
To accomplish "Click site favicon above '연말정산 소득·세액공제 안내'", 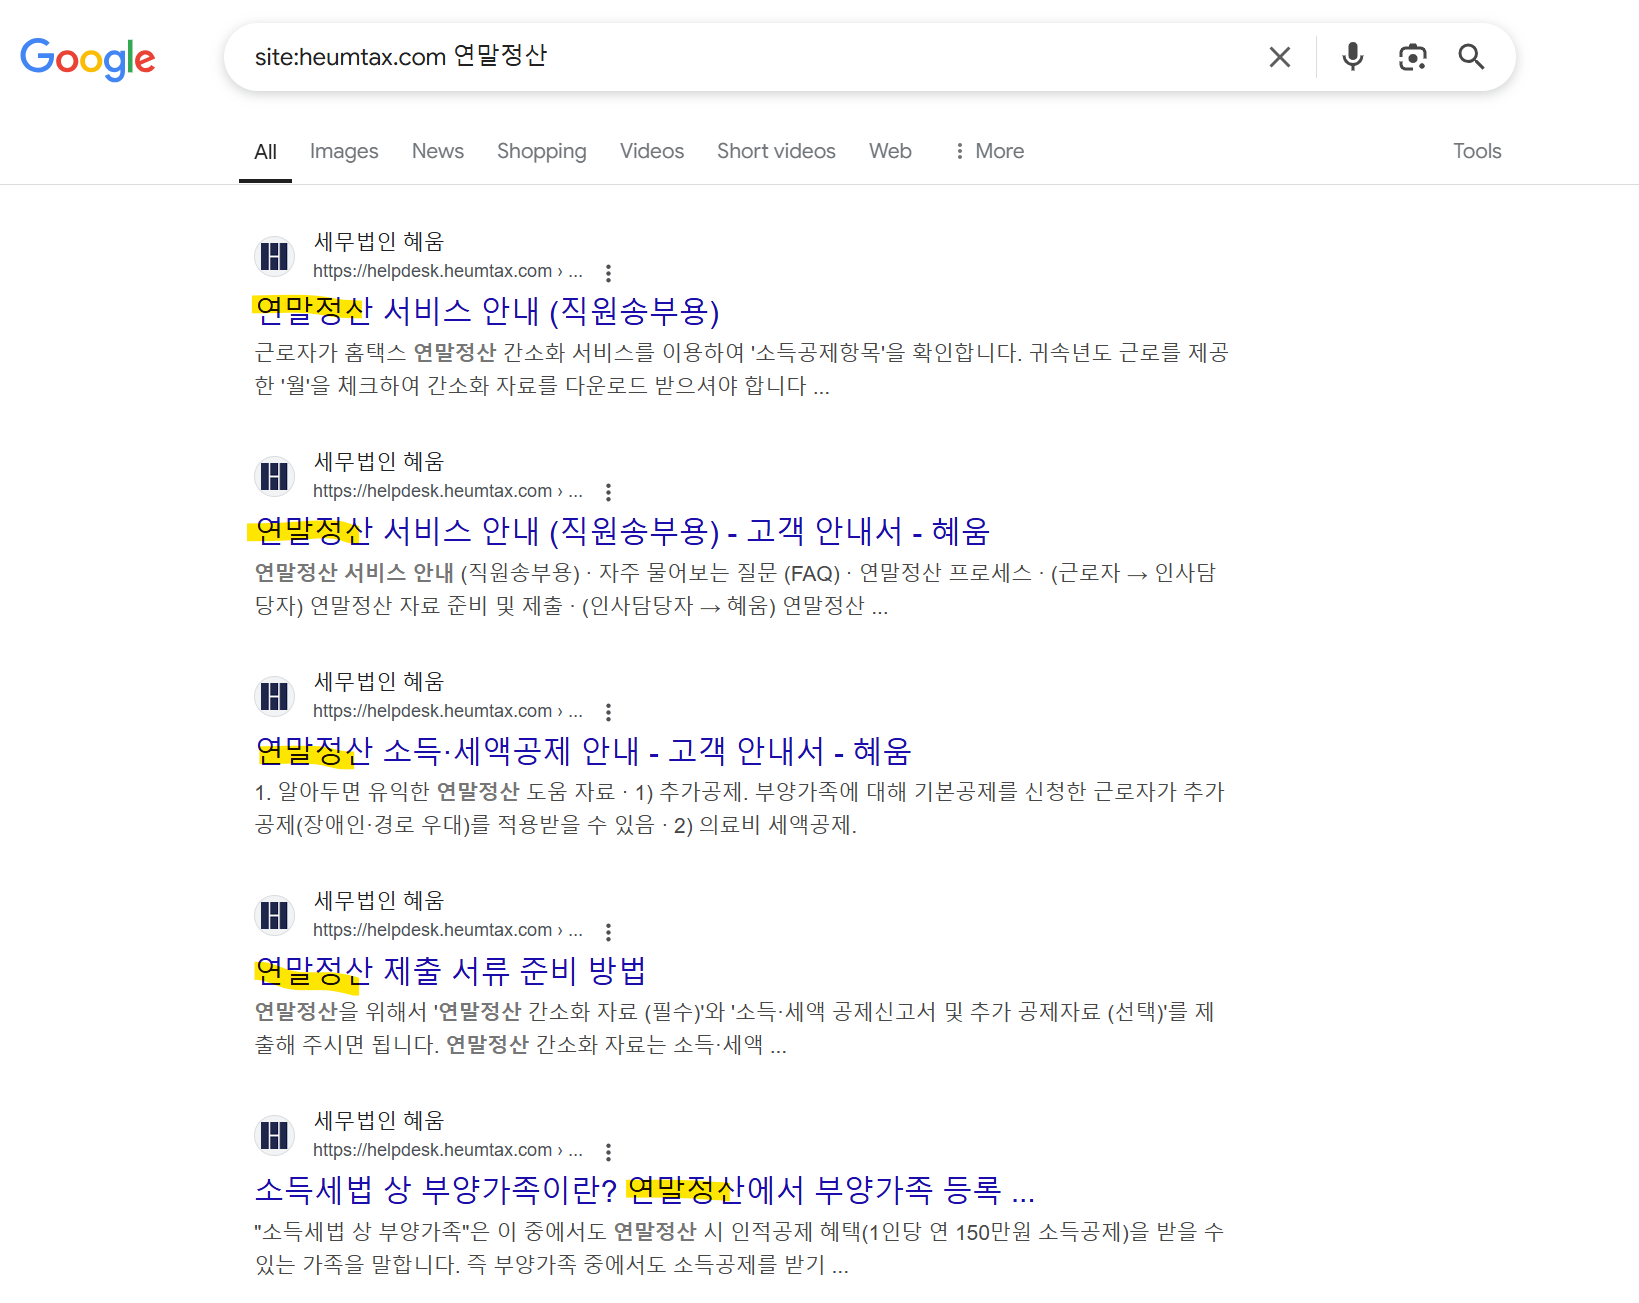I will point(274,696).
